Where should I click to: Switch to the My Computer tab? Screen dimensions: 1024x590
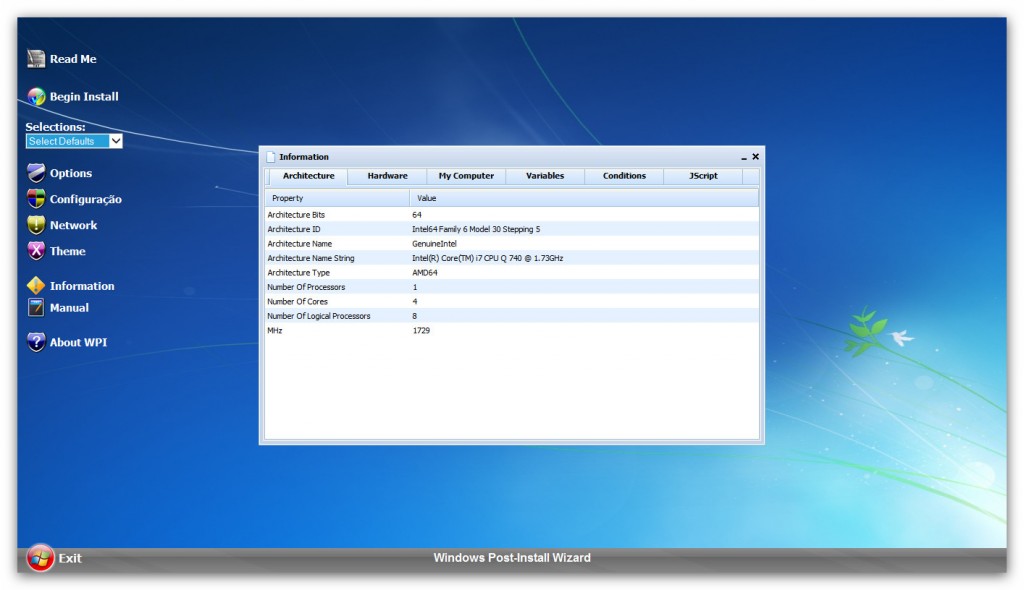click(x=466, y=176)
